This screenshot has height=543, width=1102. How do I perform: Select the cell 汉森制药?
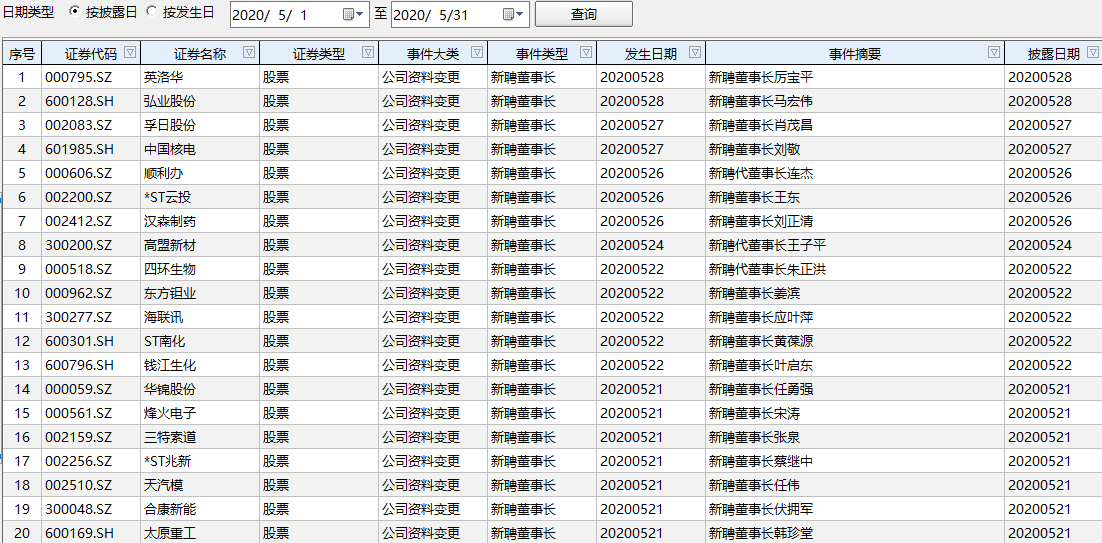pyautogui.click(x=200, y=221)
